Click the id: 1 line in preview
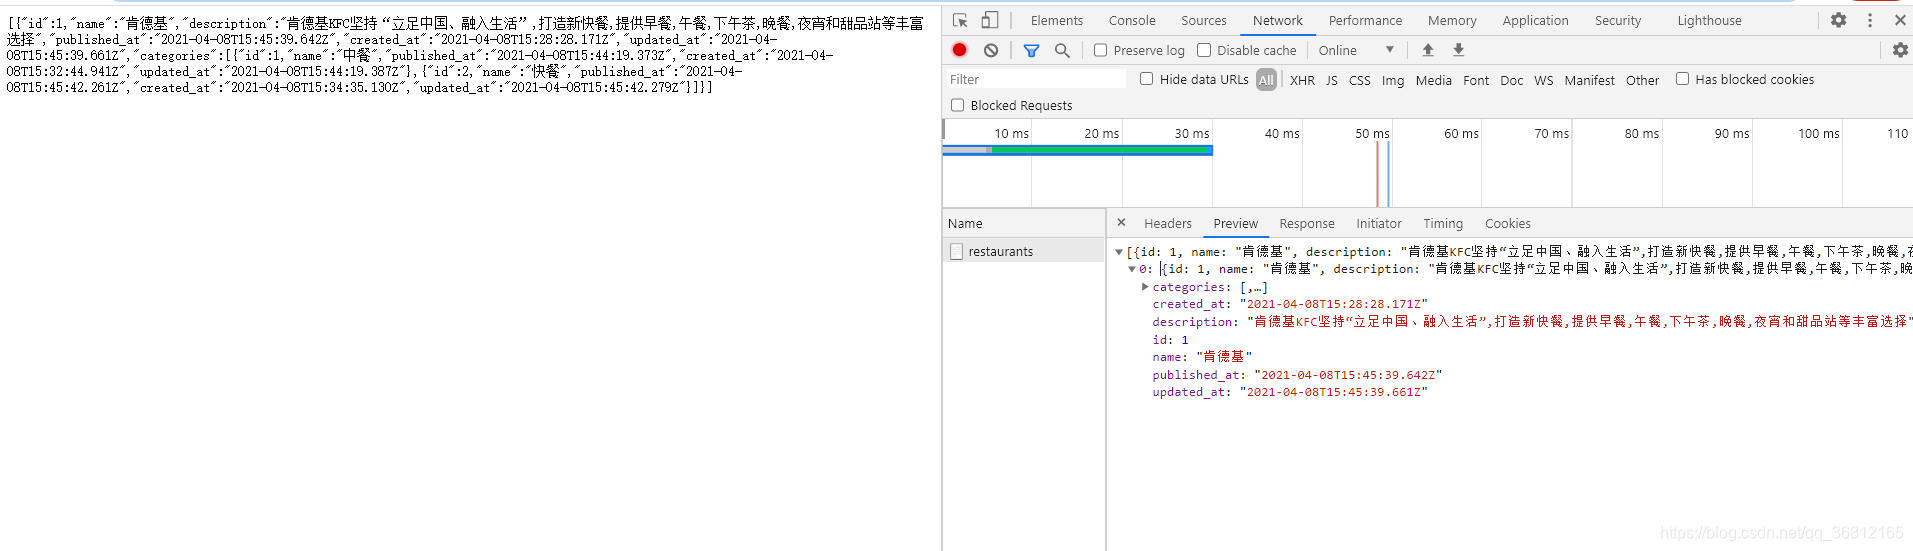This screenshot has height=551, width=1913. point(1170,340)
